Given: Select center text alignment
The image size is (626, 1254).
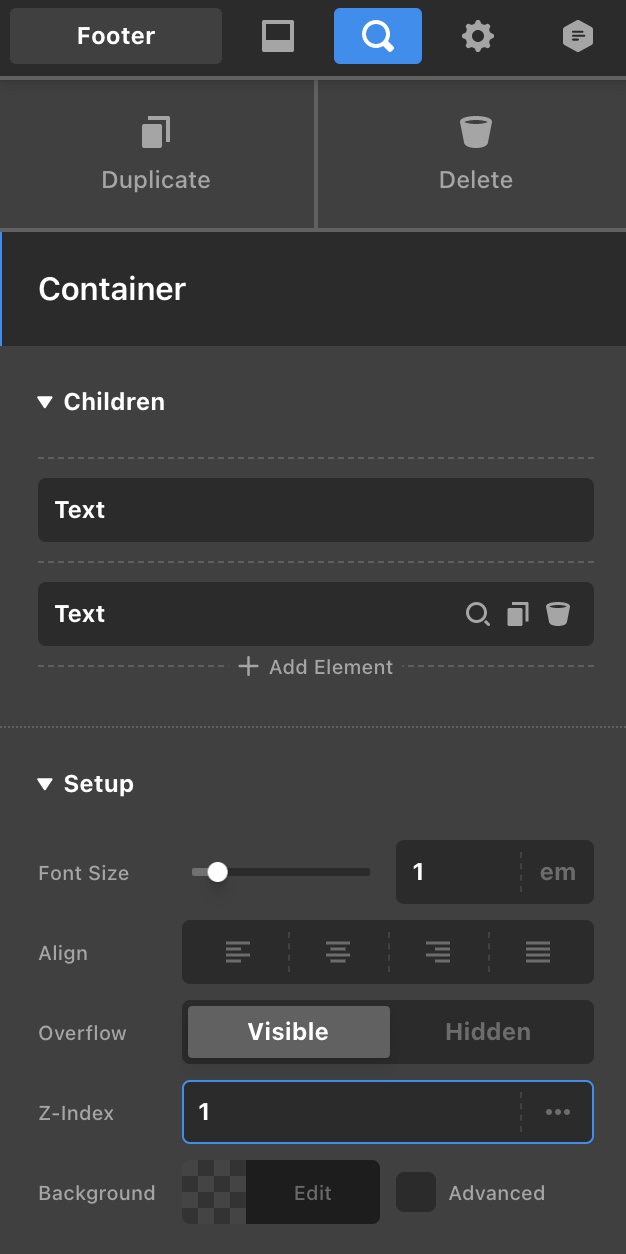Looking at the screenshot, I should (x=338, y=952).
